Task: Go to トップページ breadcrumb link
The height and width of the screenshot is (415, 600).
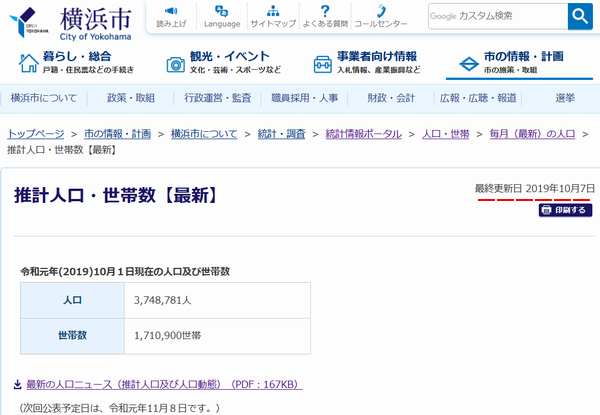Action: tap(36, 134)
